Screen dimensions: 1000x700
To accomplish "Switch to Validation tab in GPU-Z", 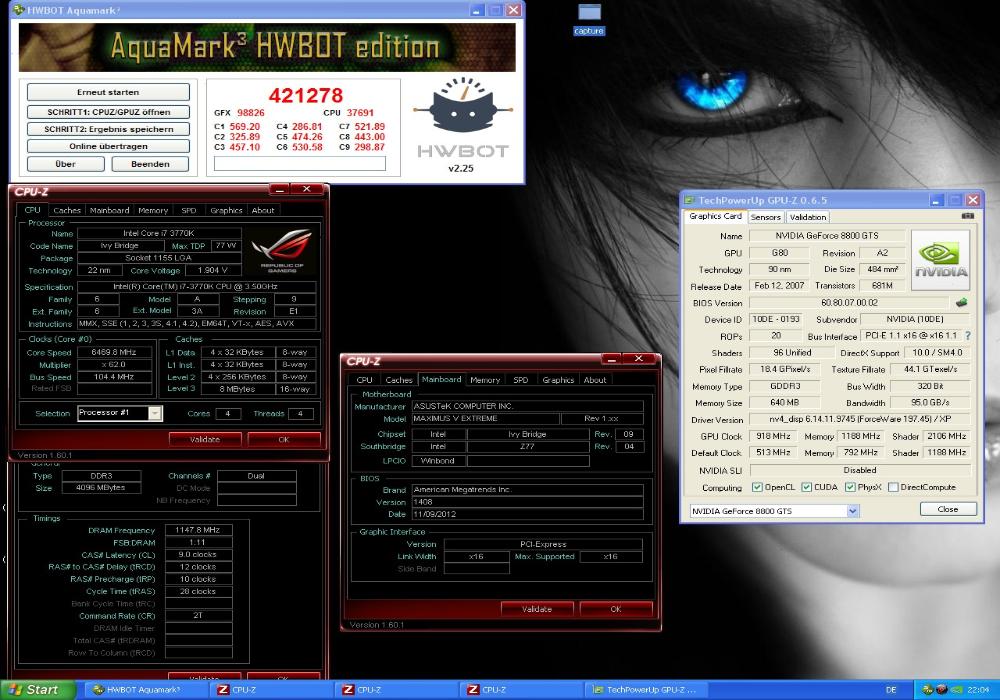I will coord(807,217).
